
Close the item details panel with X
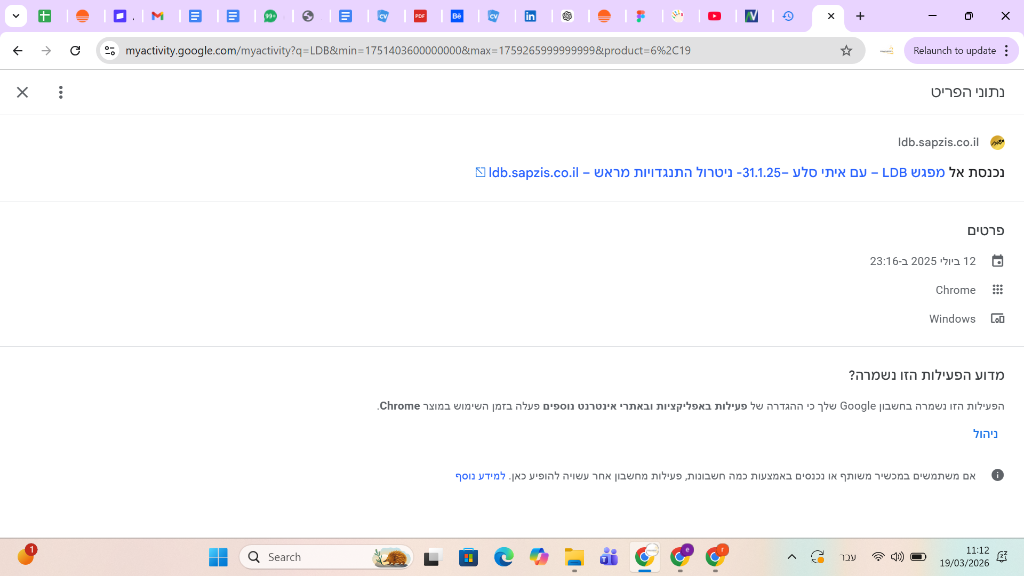[22, 92]
